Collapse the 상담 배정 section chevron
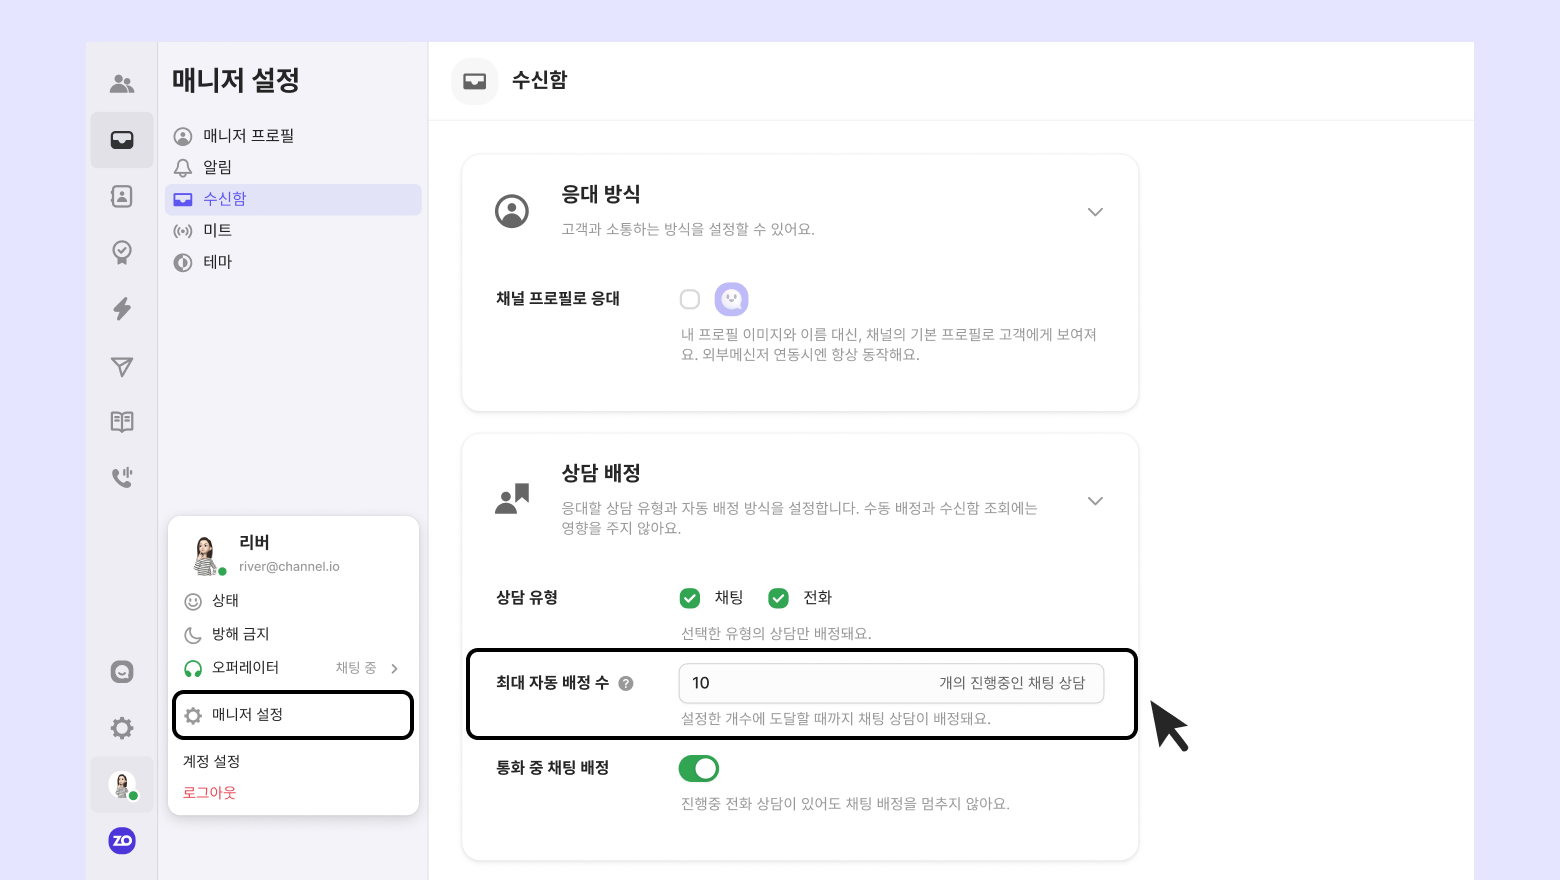 1095,501
